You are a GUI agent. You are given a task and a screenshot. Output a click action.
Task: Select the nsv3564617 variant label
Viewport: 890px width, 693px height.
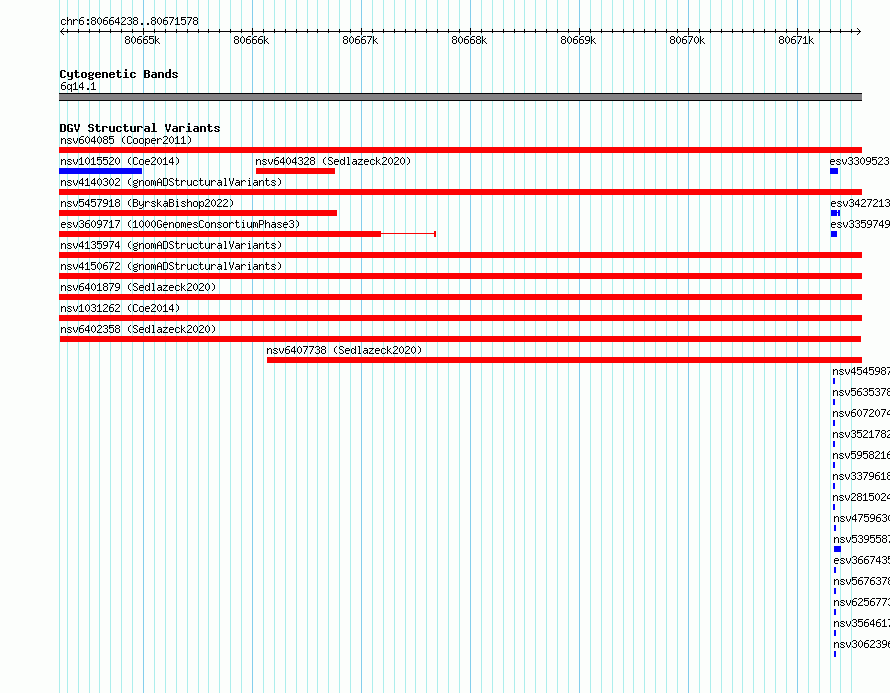862,623
